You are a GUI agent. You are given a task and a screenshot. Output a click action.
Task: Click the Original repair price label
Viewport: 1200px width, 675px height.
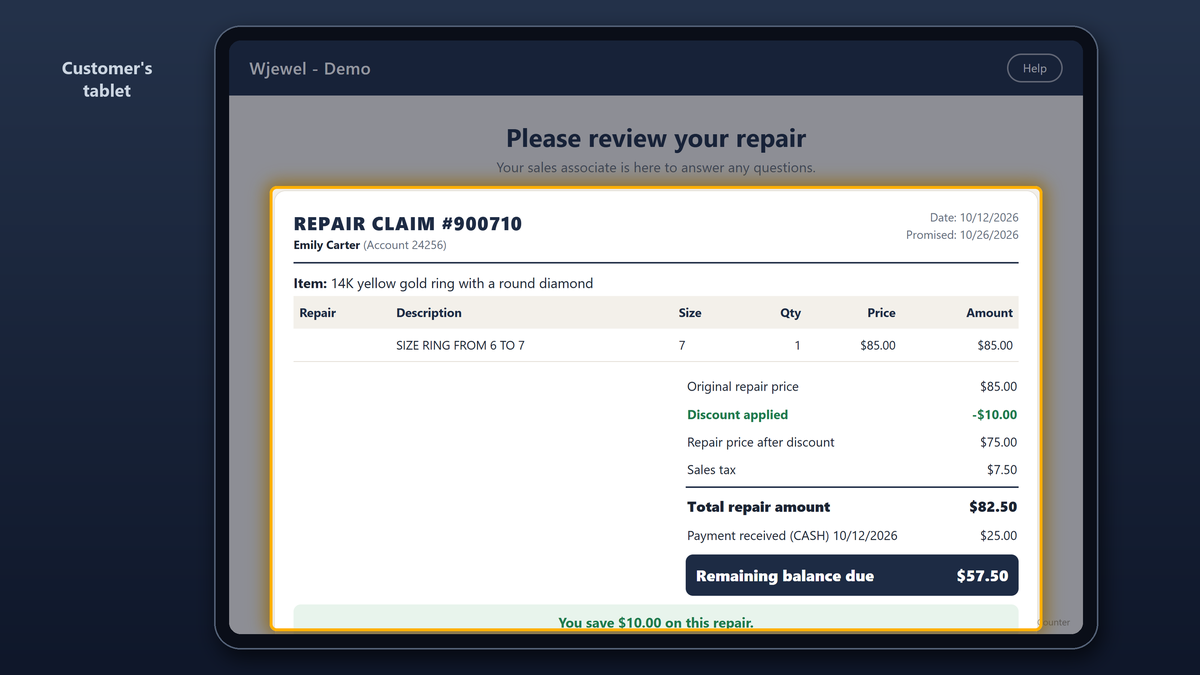[743, 386]
